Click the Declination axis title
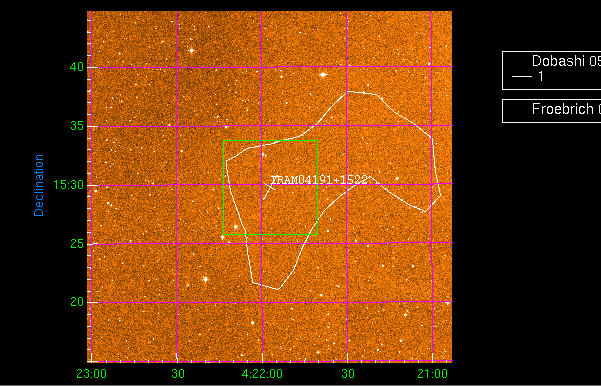 39,186
